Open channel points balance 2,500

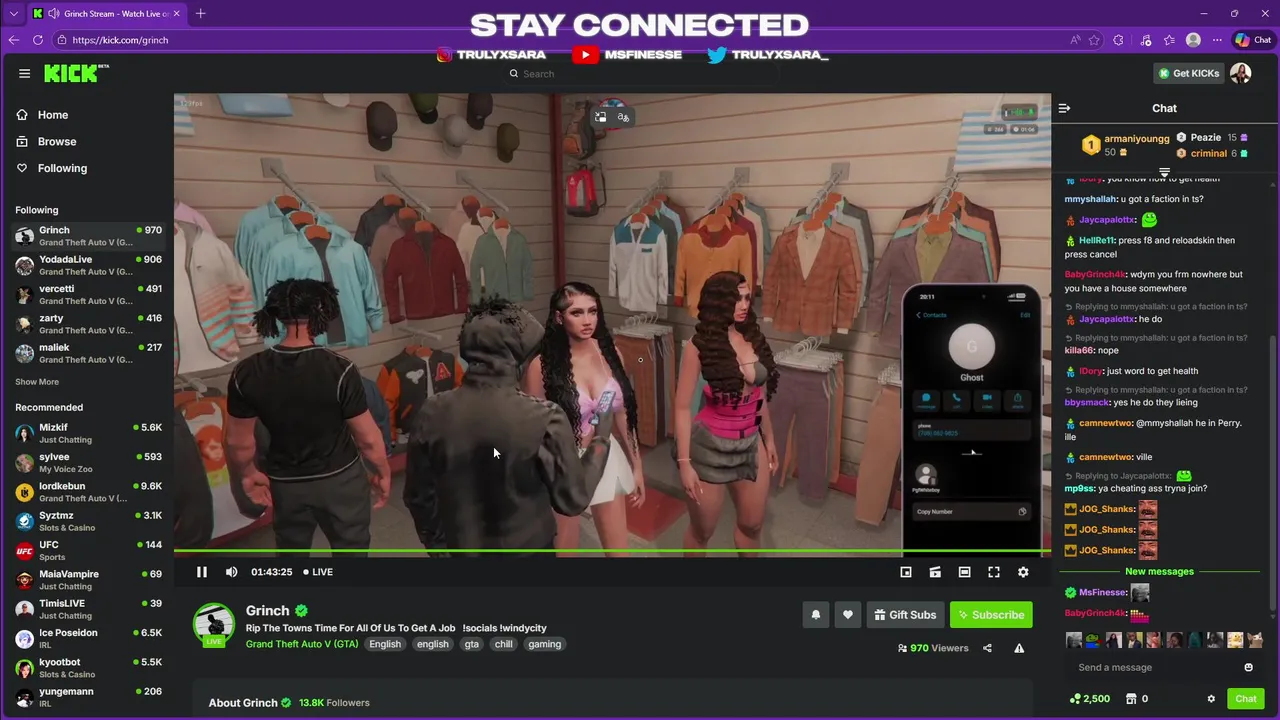tap(1090, 699)
